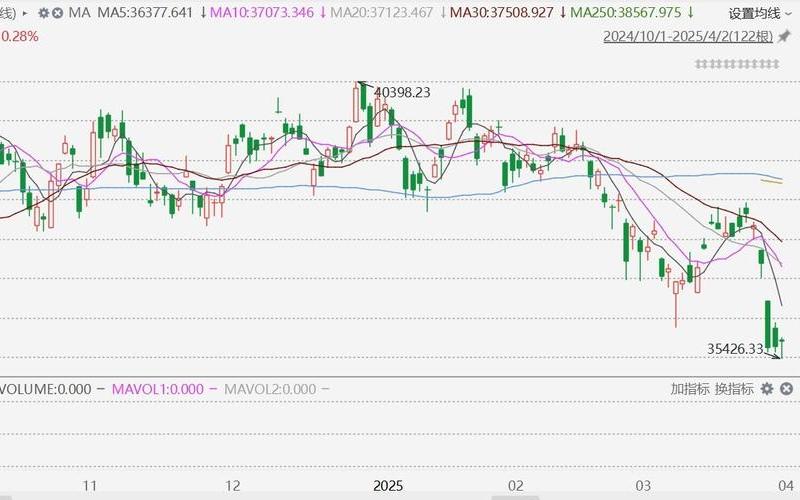The image size is (800, 500).
Task: Click the MA250:38567.975 value
Action: coord(626,13)
